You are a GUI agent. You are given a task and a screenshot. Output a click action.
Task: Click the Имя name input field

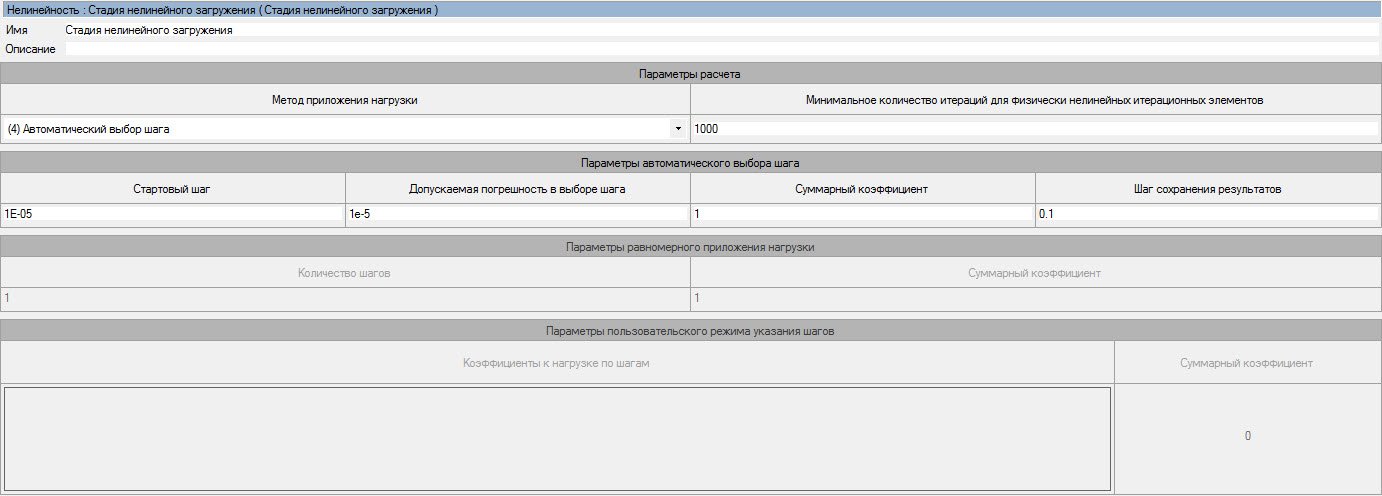(720, 30)
